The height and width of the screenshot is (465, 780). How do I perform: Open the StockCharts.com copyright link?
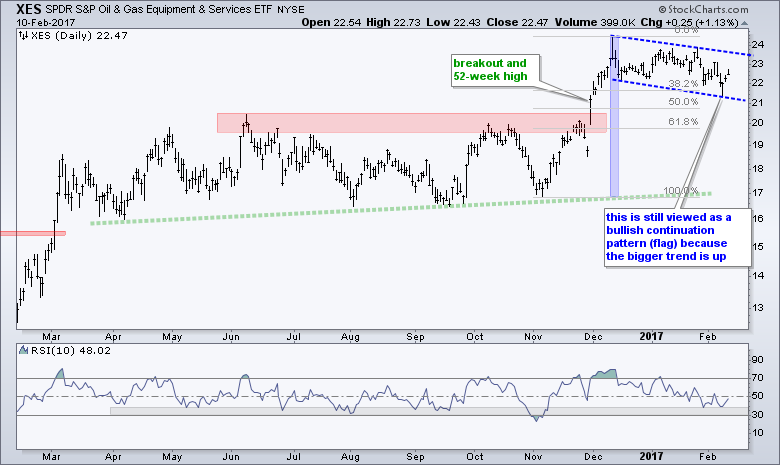coord(703,9)
